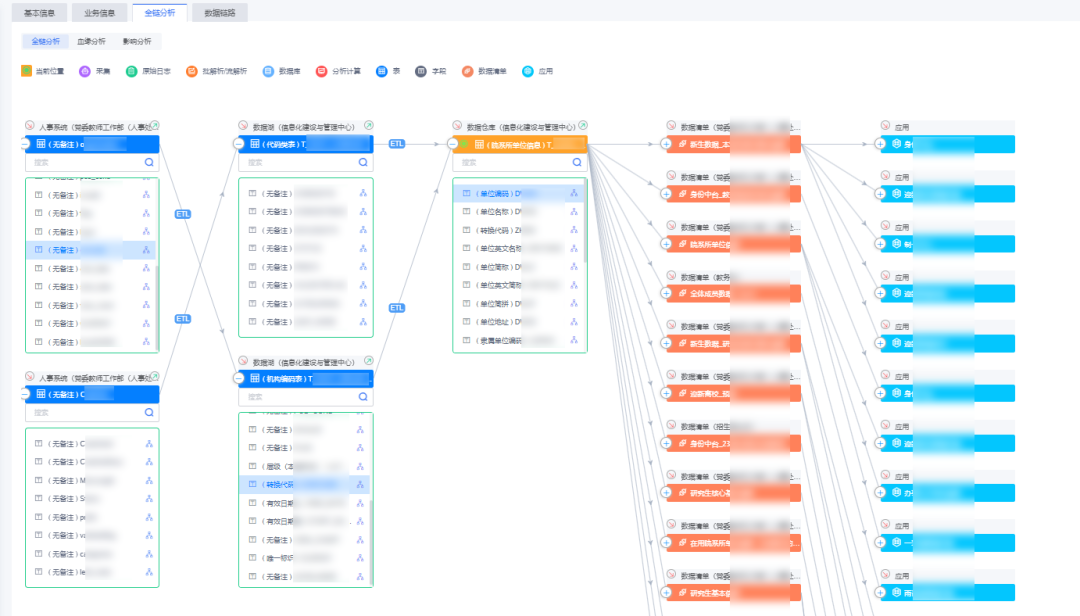1080x616 pixels.
Task: Select the 单位名称 field row
Action: click(500, 211)
